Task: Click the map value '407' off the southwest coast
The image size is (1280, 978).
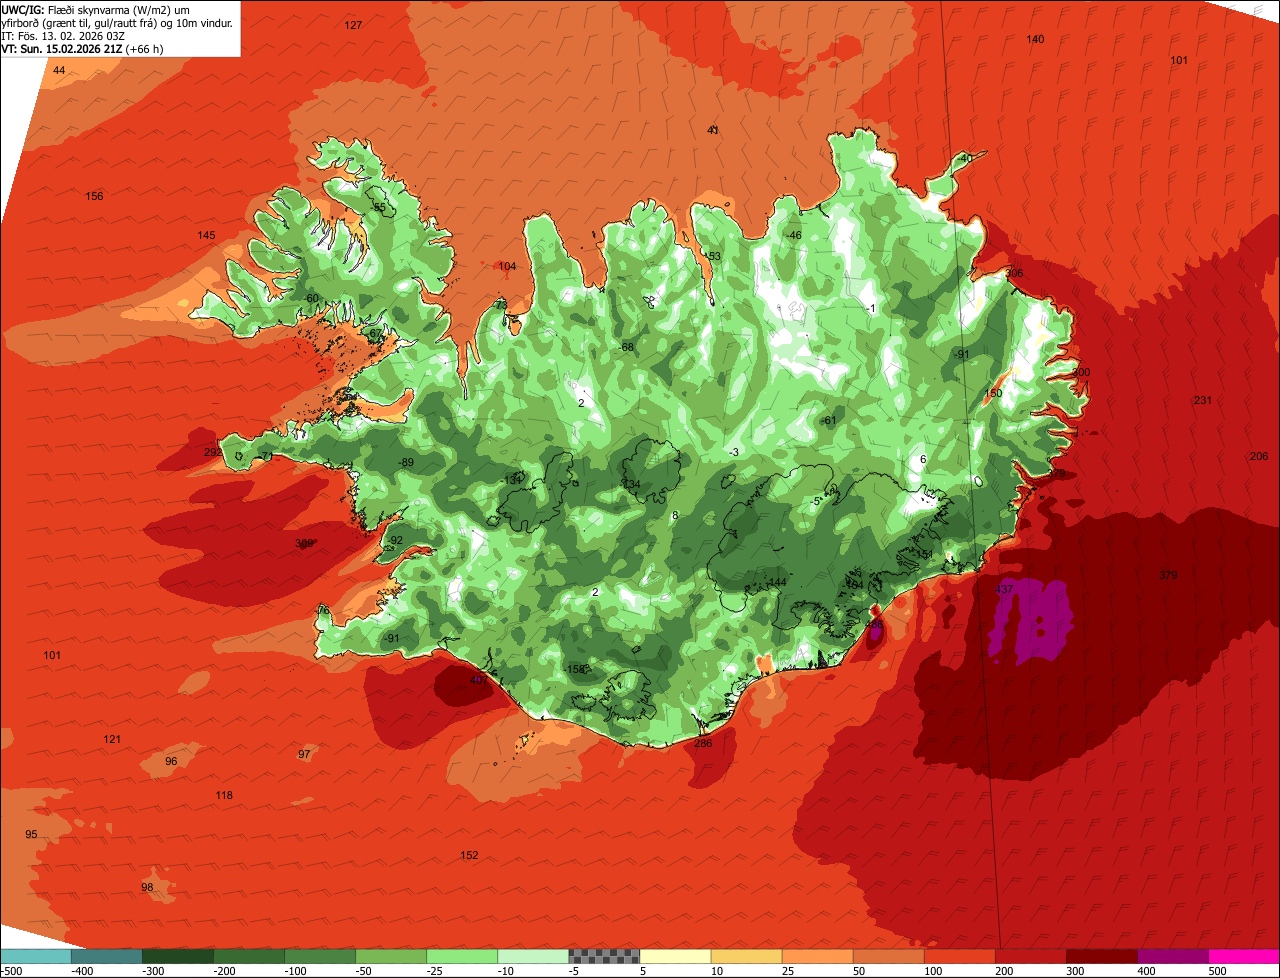Action: 478,680
